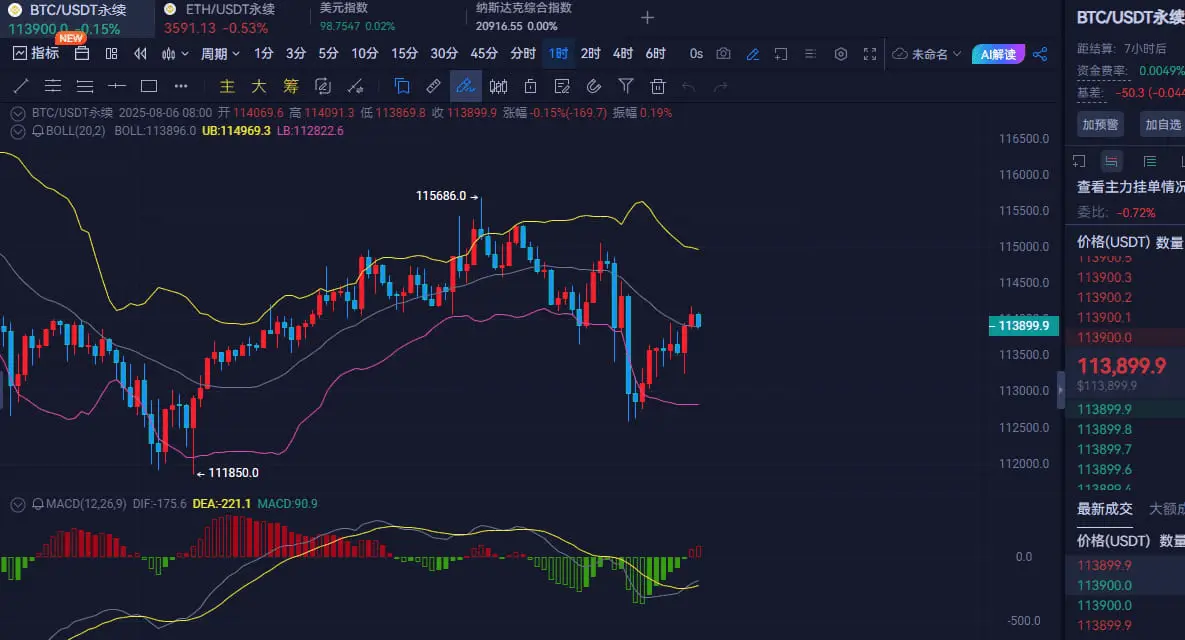Select the ruler measure tool
The width and height of the screenshot is (1185, 640).
pyautogui.click(x=434, y=86)
